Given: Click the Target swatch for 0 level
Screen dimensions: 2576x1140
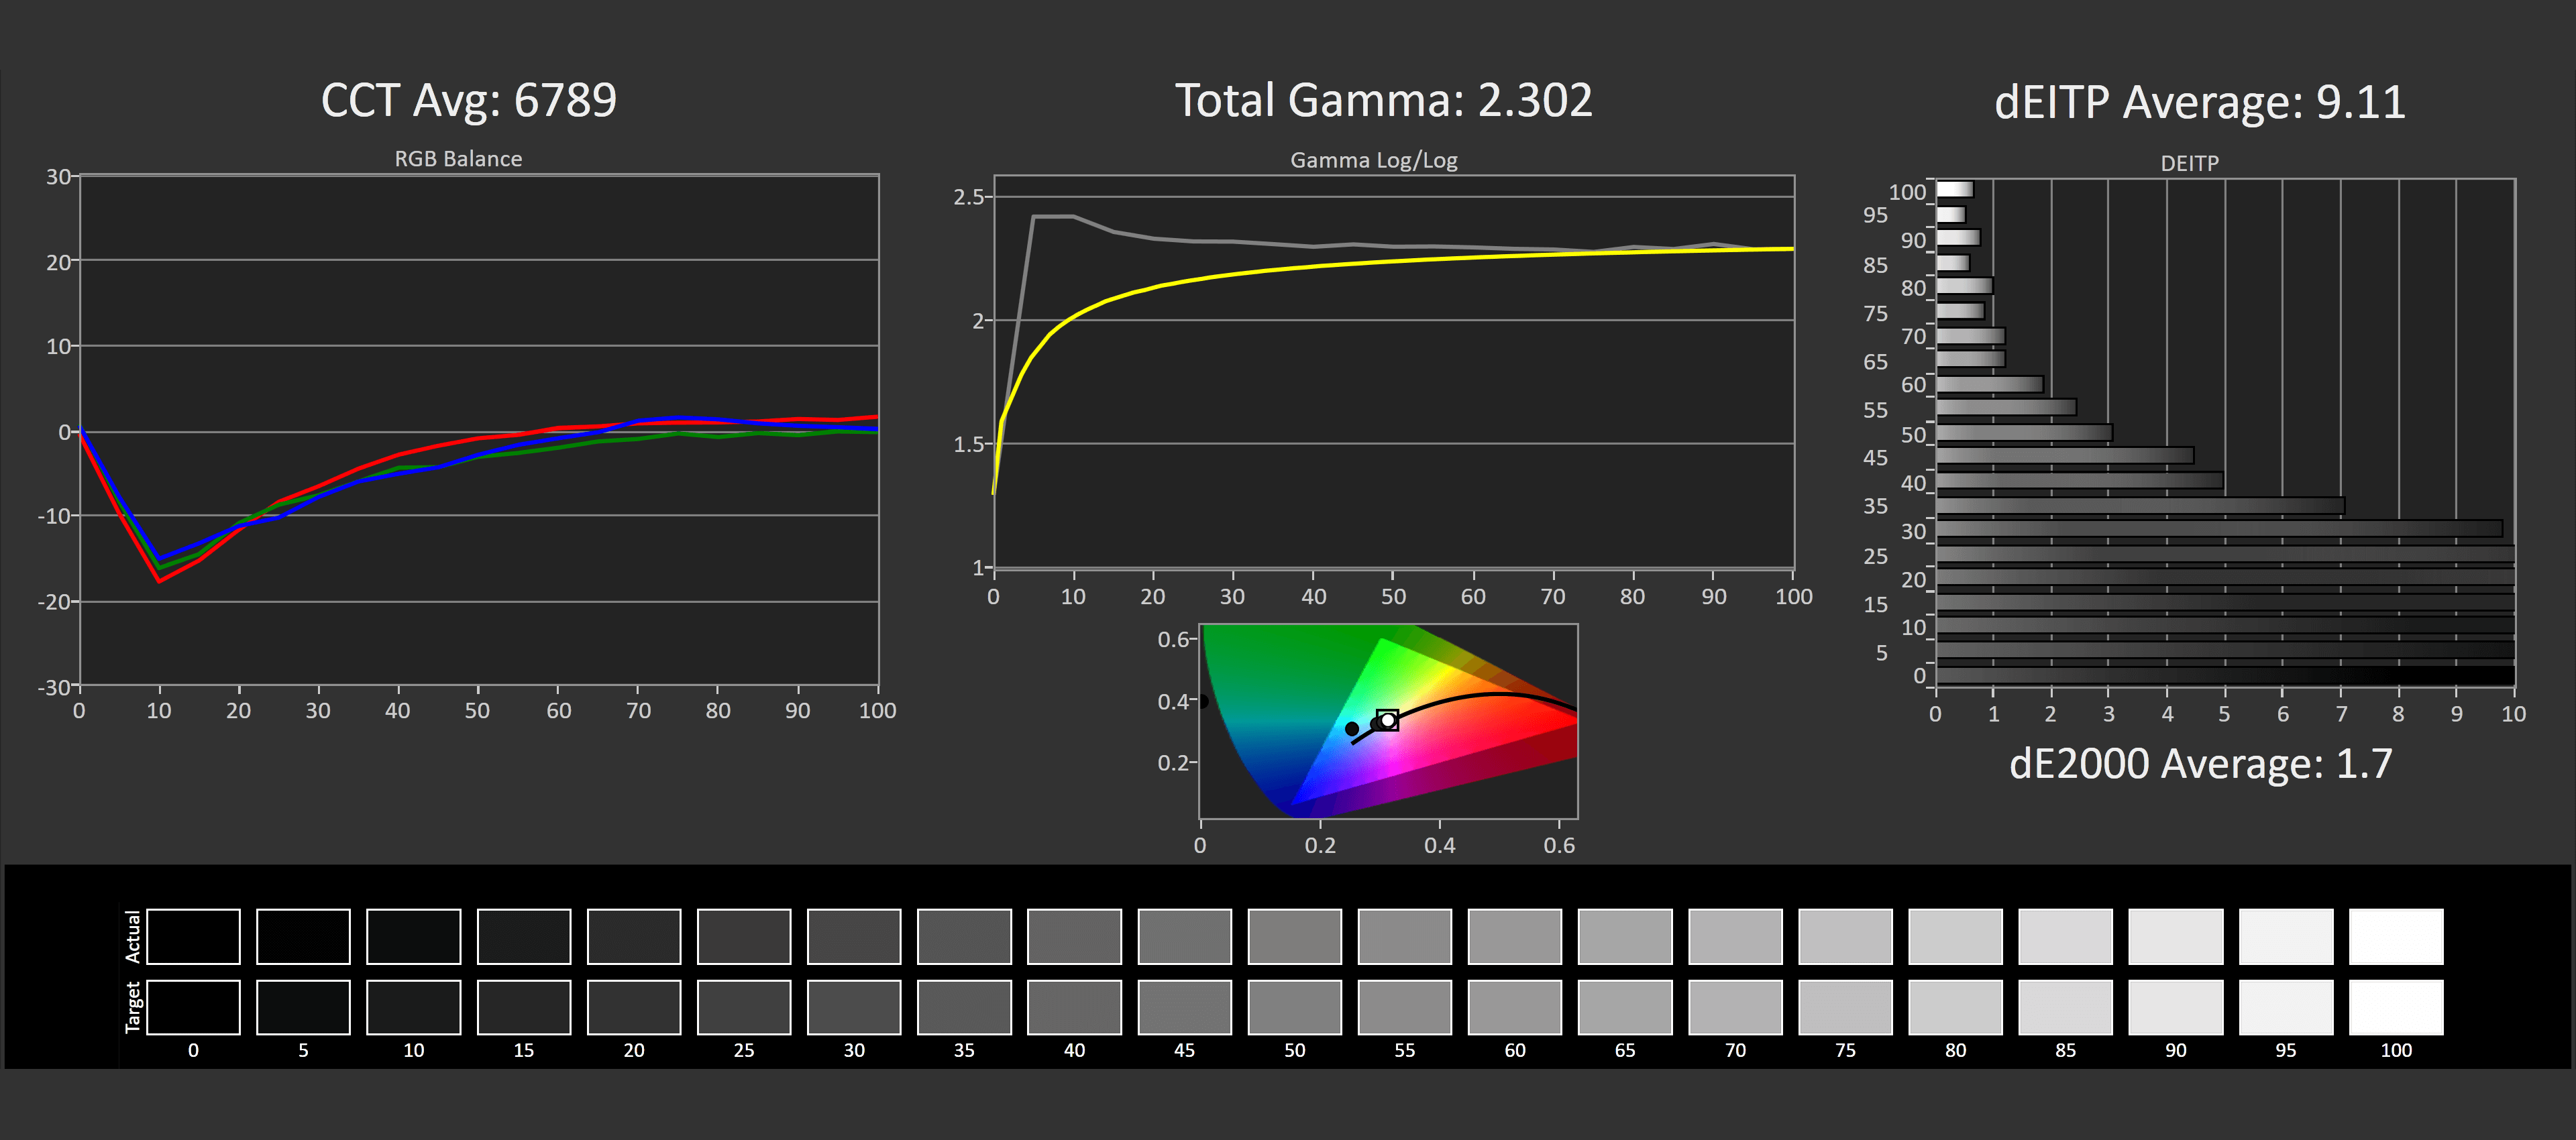Looking at the screenshot, I should point(193,1007).
